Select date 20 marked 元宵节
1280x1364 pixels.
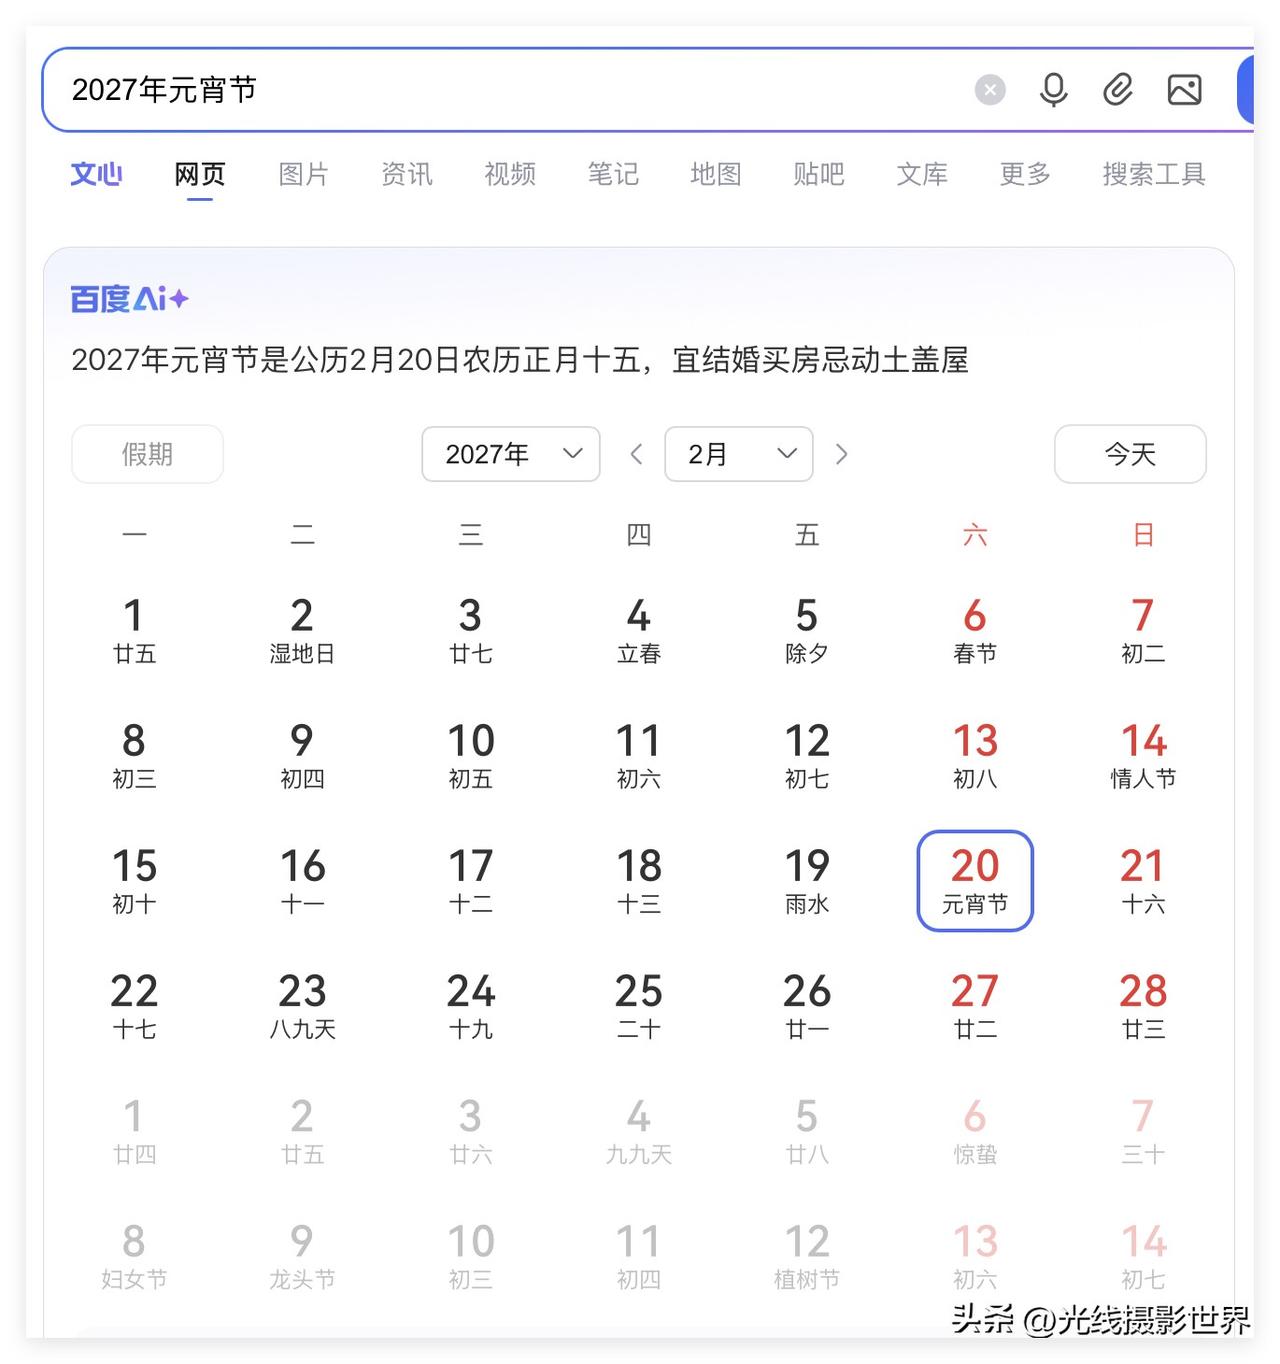pyautogui.click(x=974, y=880)
